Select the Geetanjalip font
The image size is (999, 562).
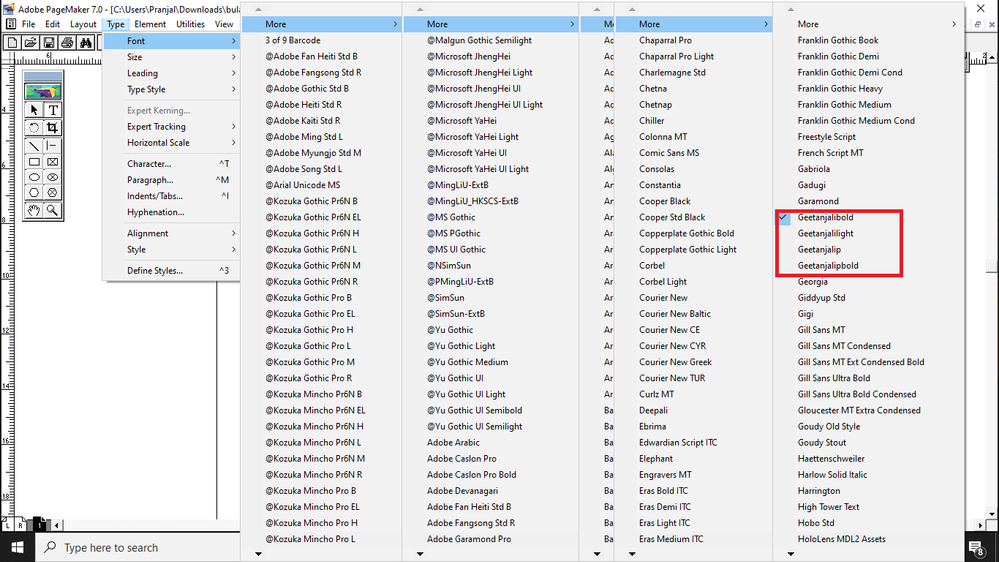click(819, 249)
